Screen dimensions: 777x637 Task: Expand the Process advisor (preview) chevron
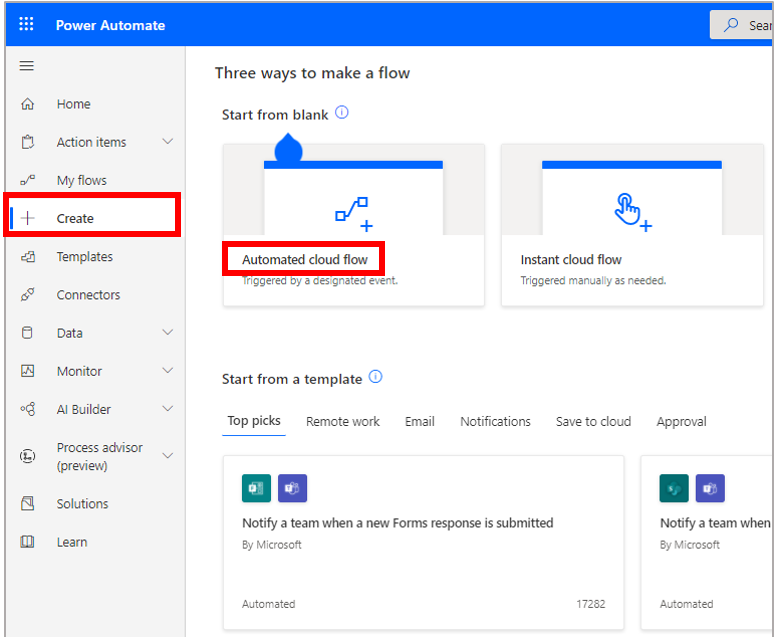pyautogui.click(x=168, y=456)
